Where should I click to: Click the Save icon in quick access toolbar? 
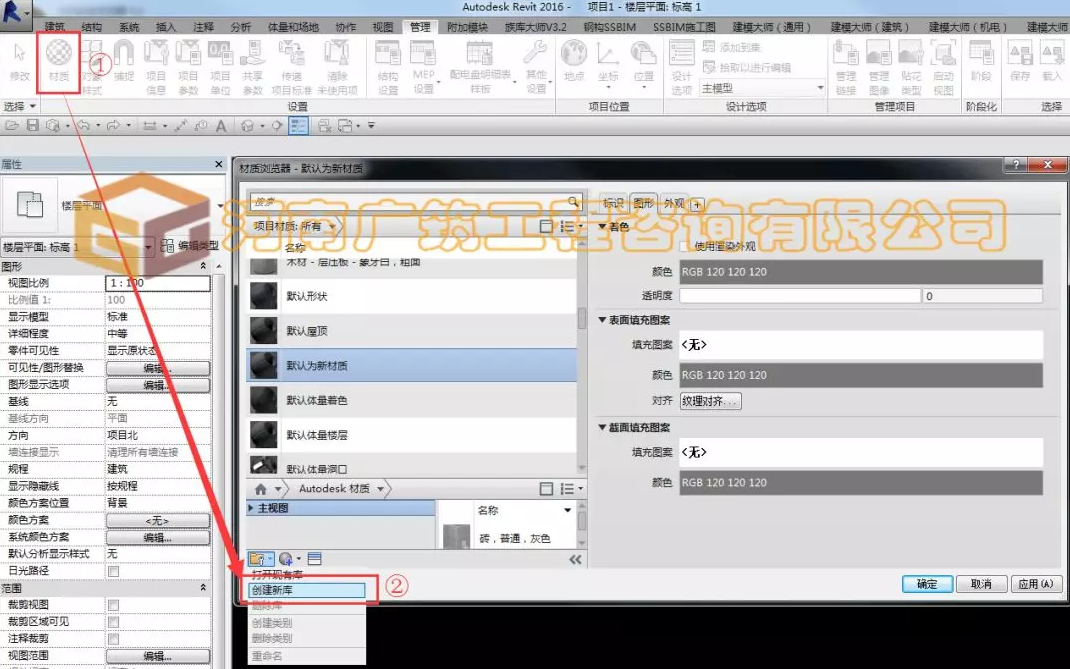tap(32, 126)
